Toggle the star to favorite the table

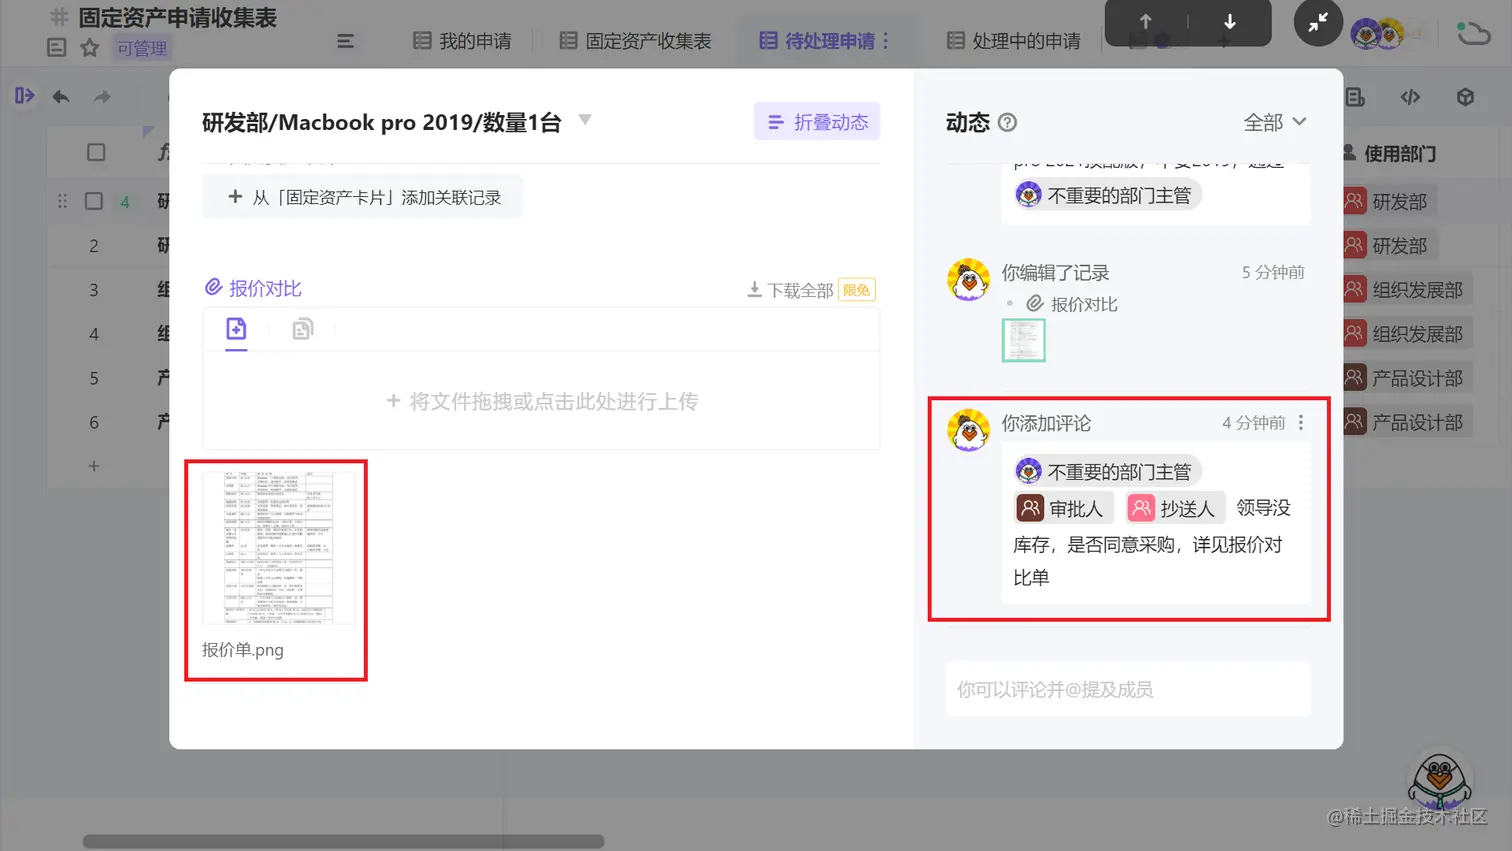pyautogui.click(x=89, y=46)
